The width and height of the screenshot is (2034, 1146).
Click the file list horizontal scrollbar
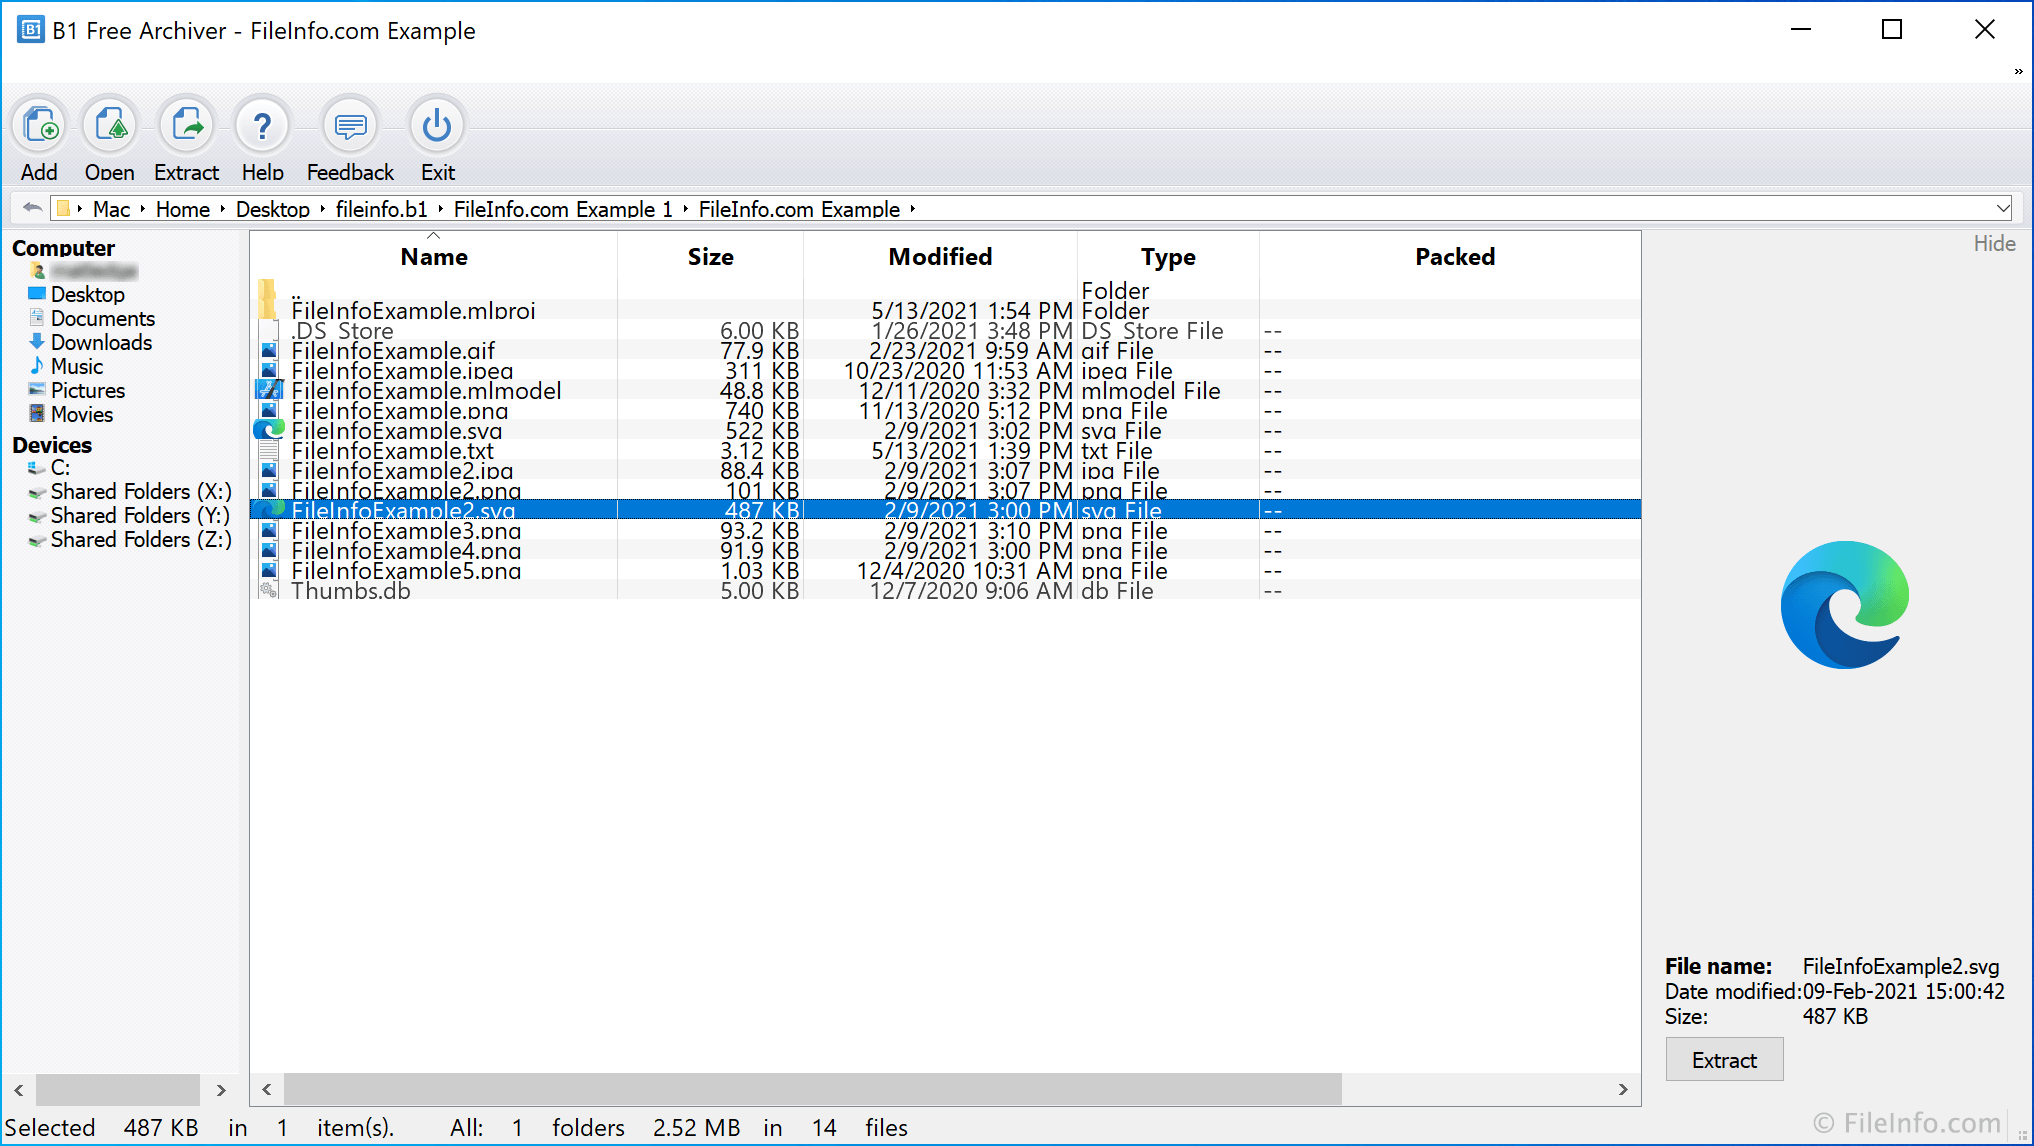(813, 1089)
